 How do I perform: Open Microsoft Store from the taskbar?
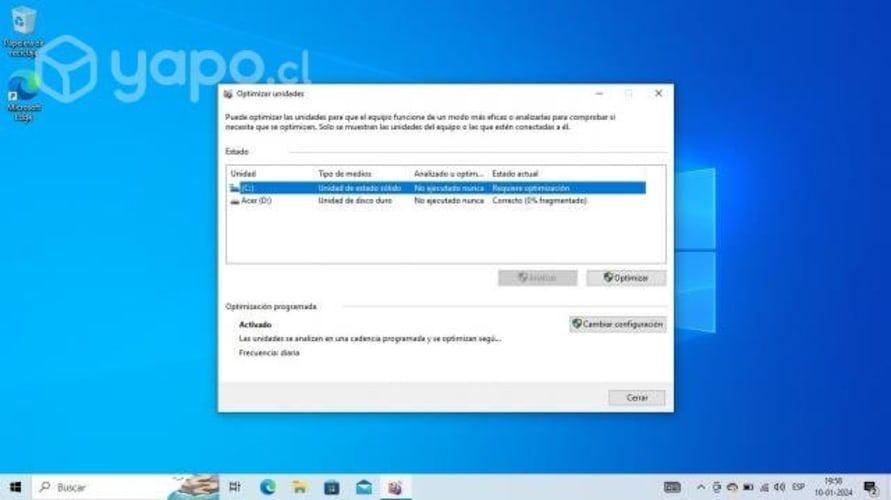coord(332,487)
